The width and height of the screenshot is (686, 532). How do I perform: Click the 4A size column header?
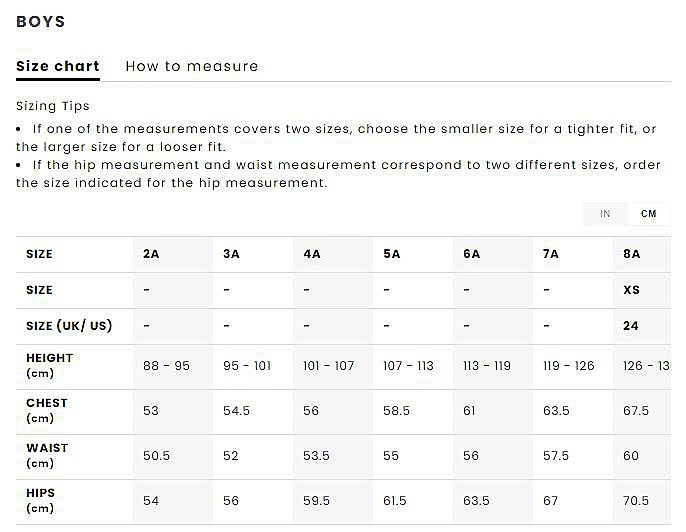click(x=311, y=255)
